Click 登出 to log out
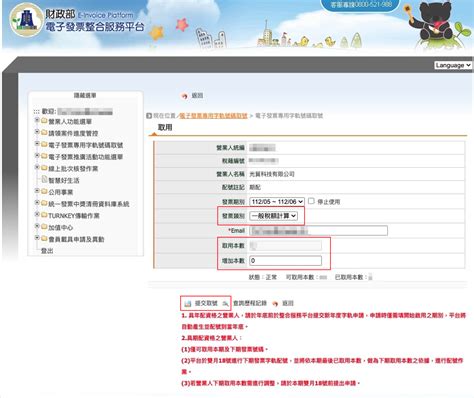 tap(47, 251)
